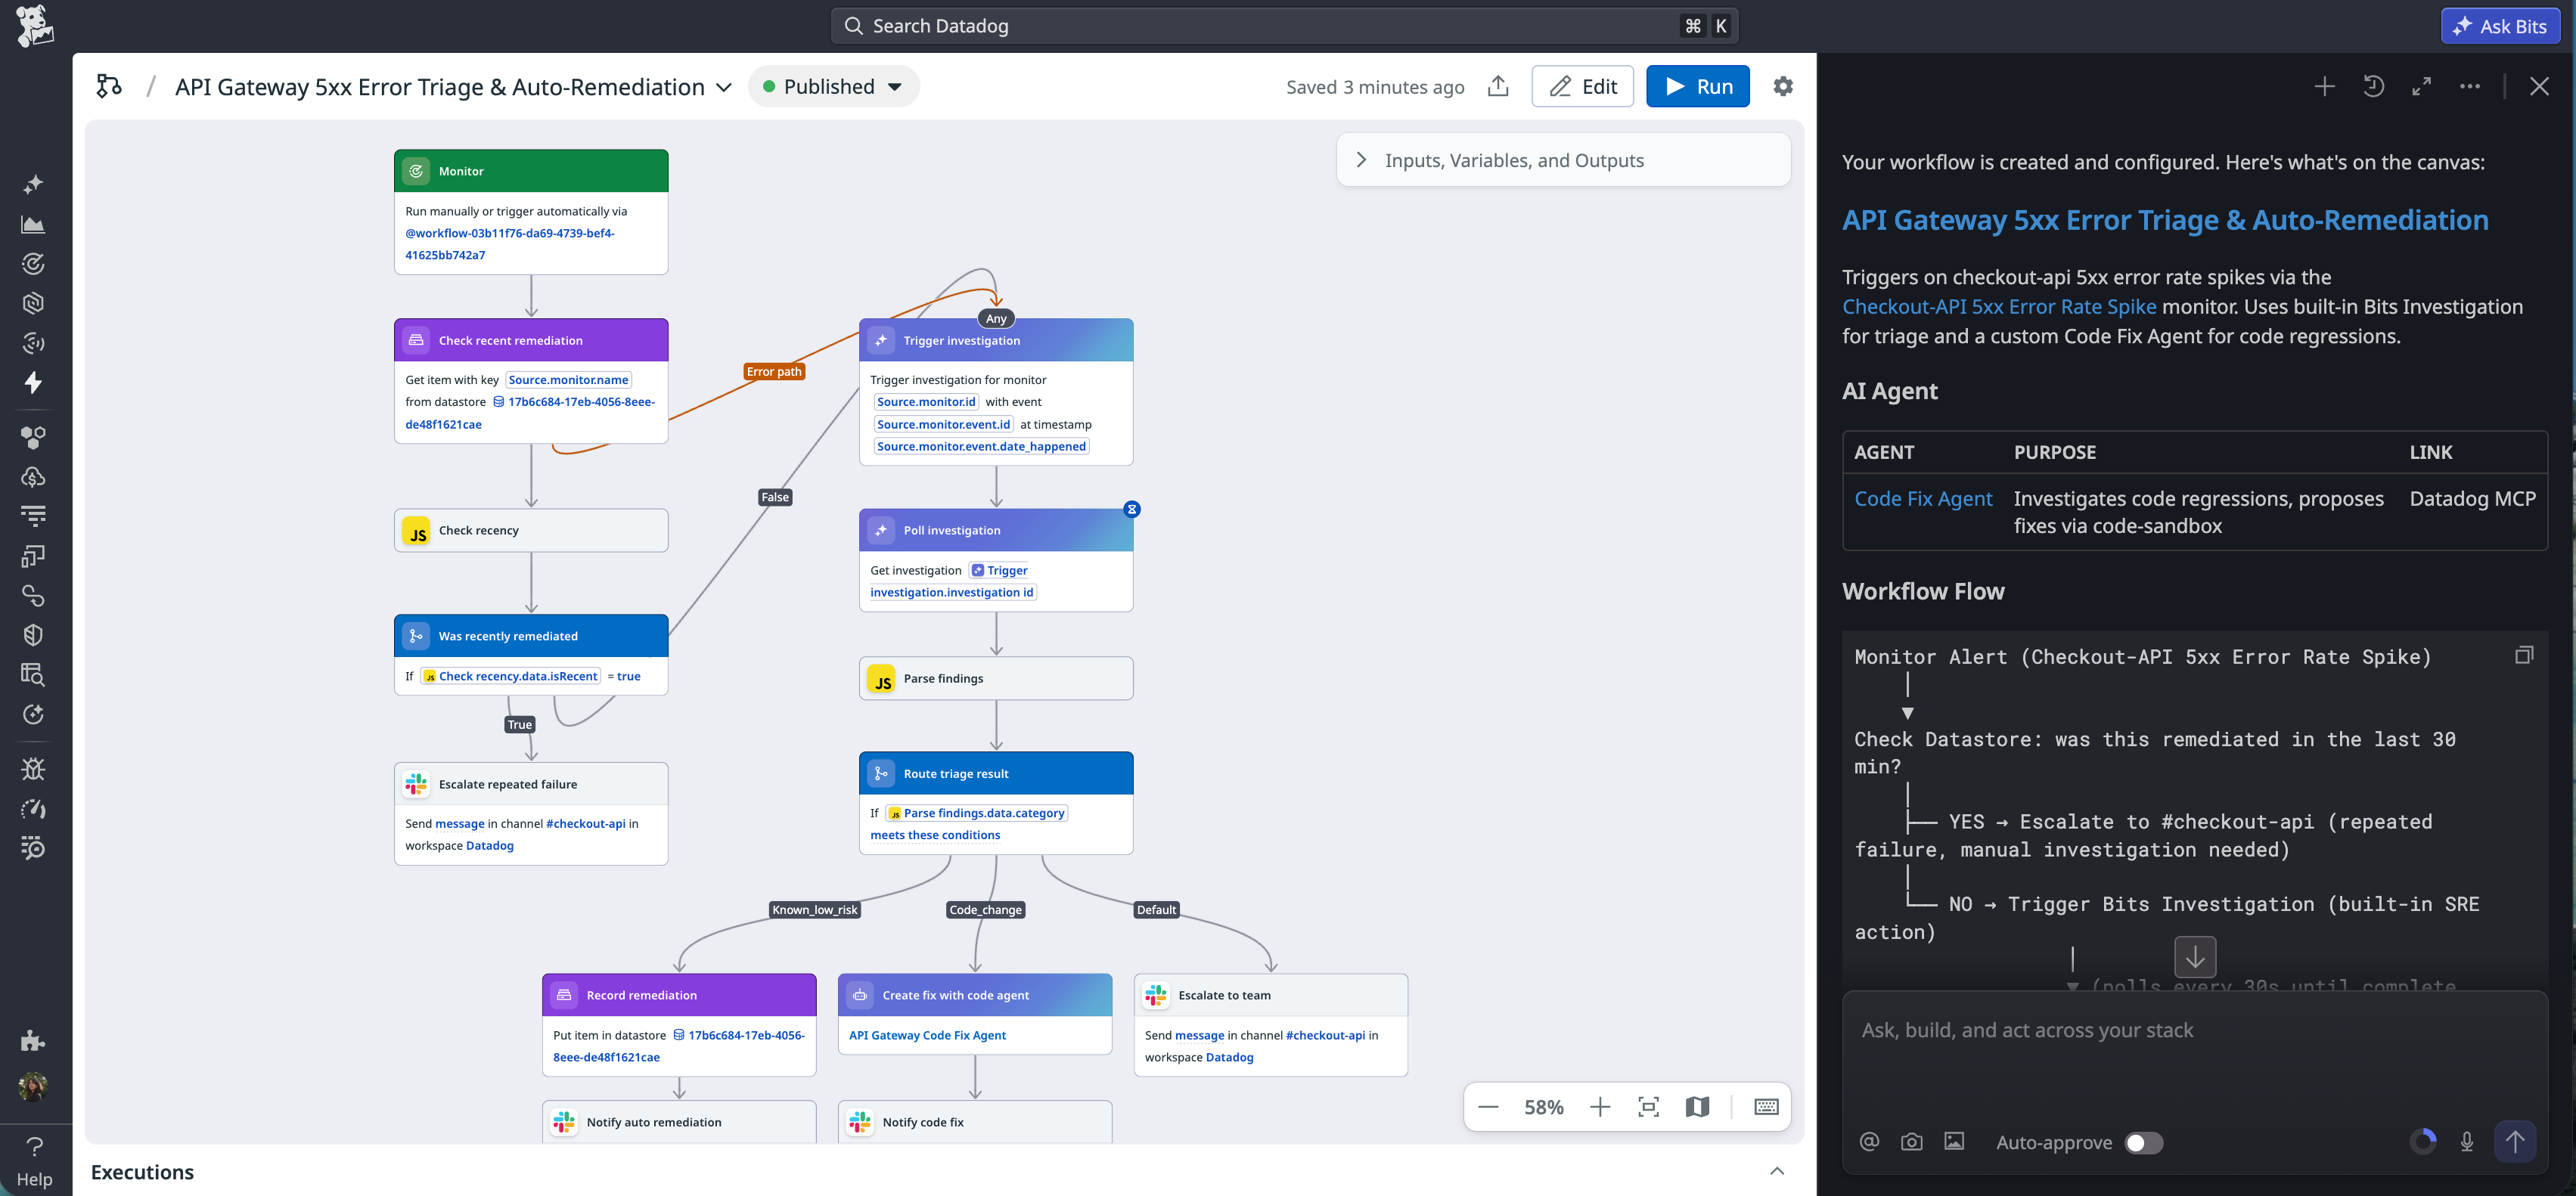Click the microphone voice input icon
2576x1196 pixels.
point(2467,1142)
